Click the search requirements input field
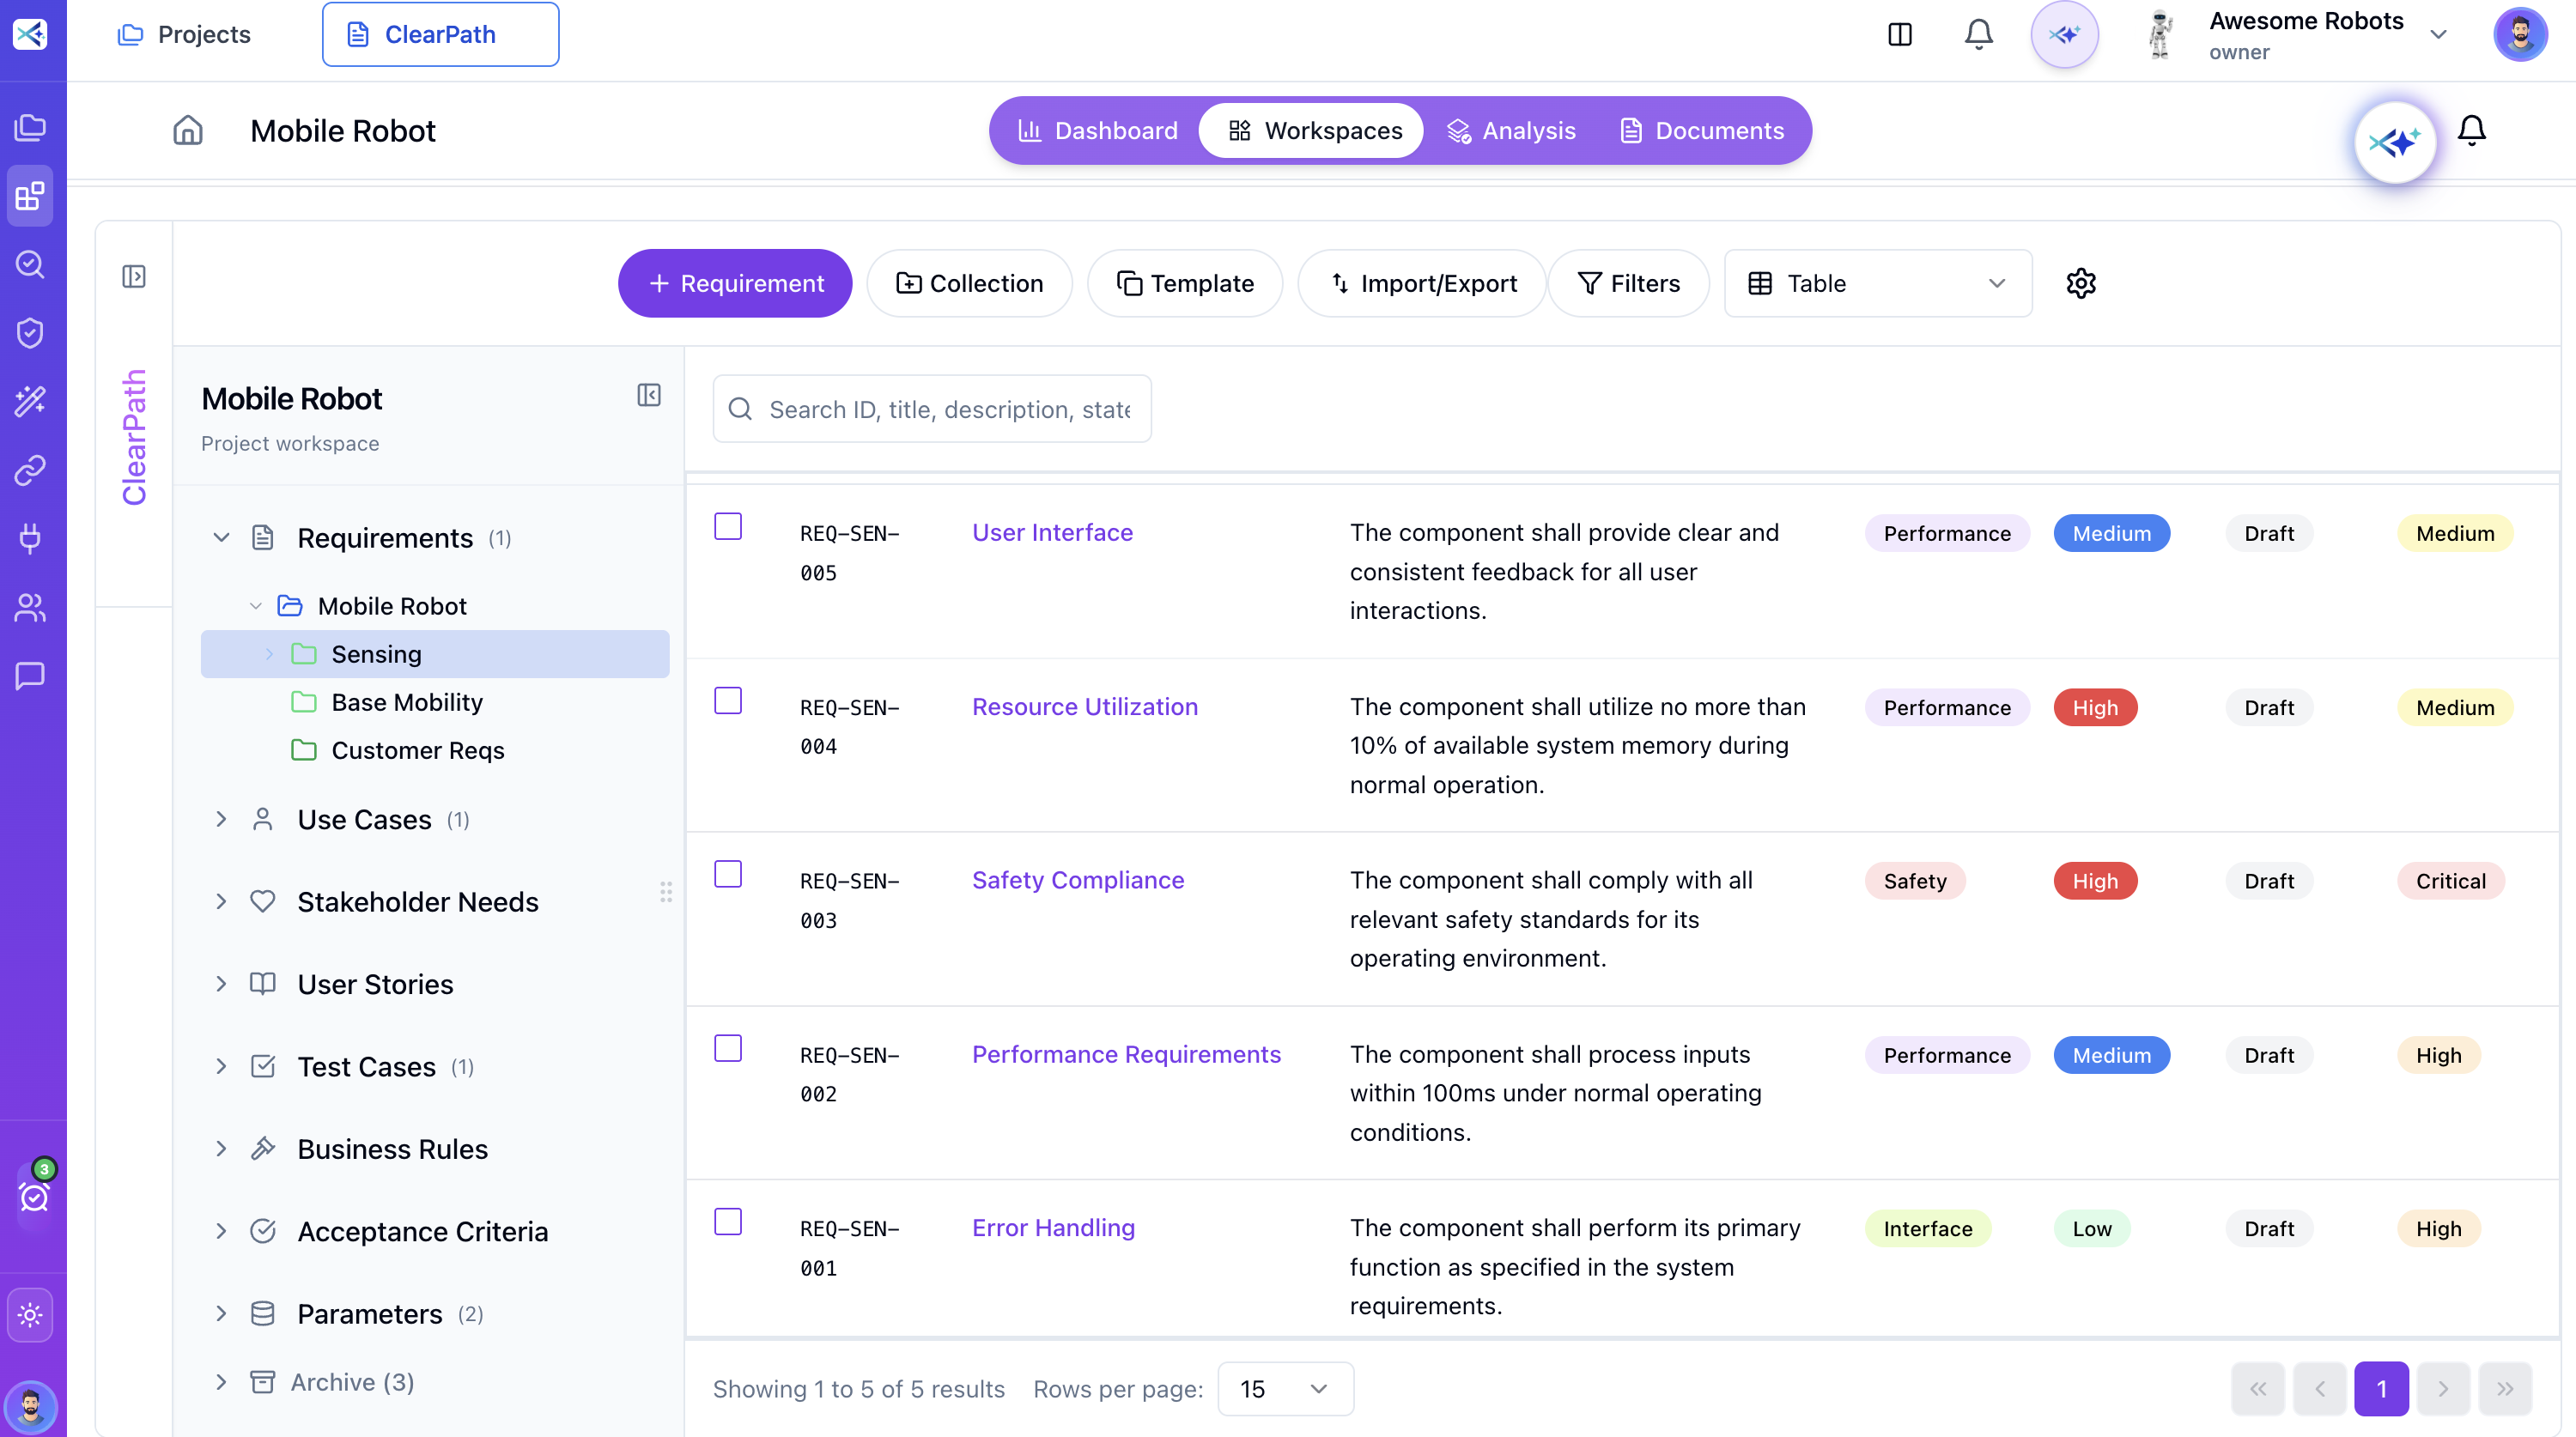 coord(949,409)
